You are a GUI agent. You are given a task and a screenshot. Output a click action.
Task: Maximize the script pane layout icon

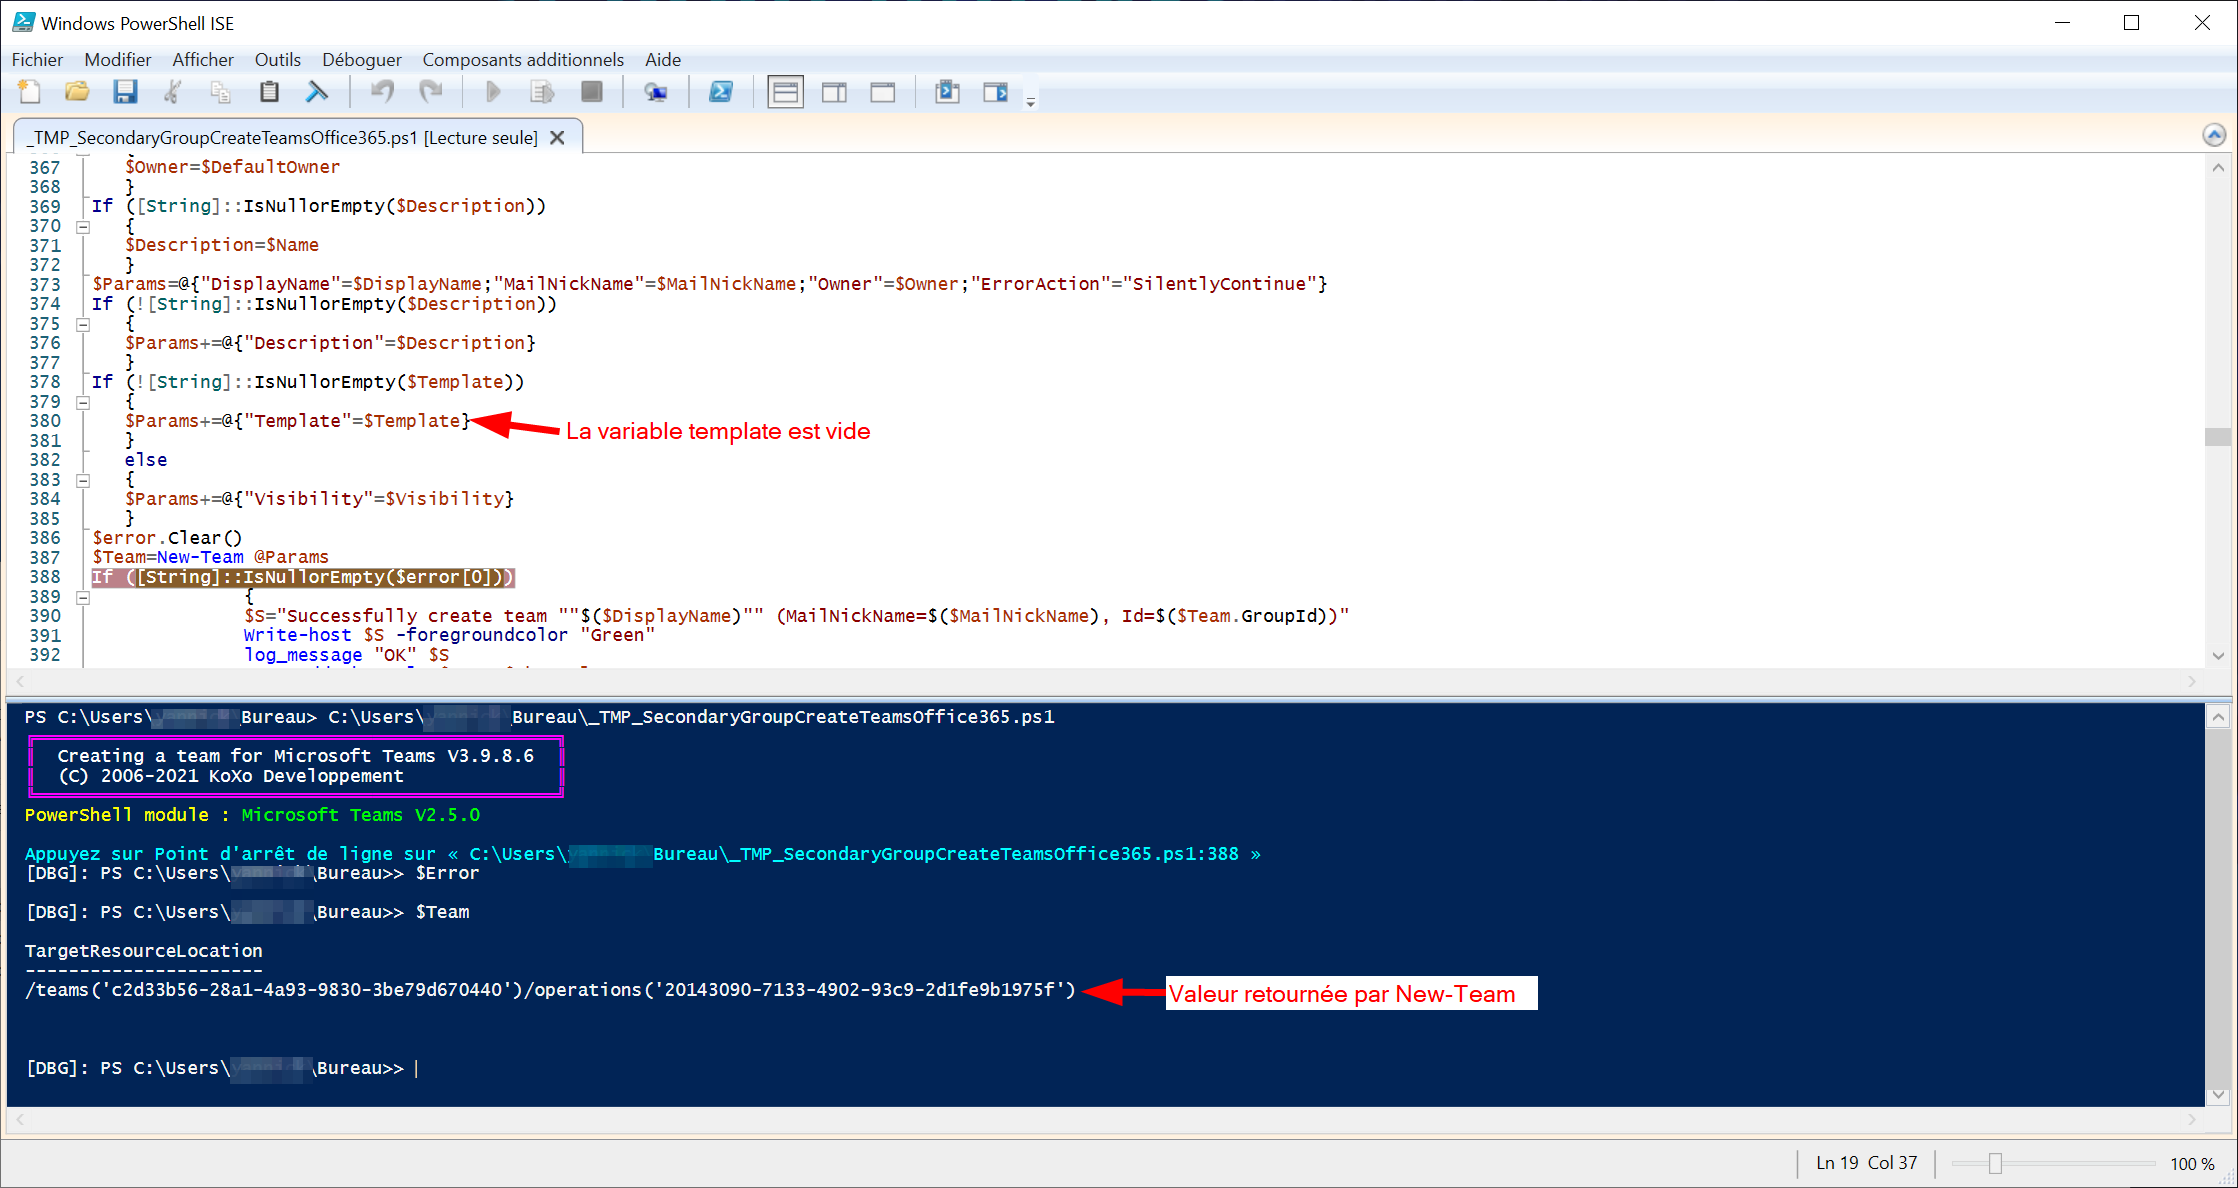point(883,92)
